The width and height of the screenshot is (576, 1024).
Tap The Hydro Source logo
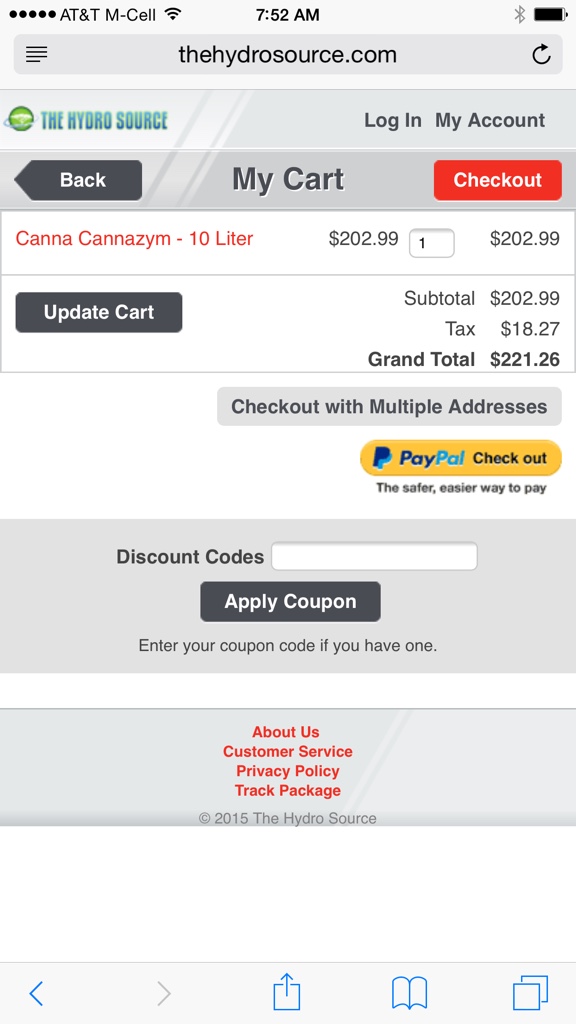(86, 120)
